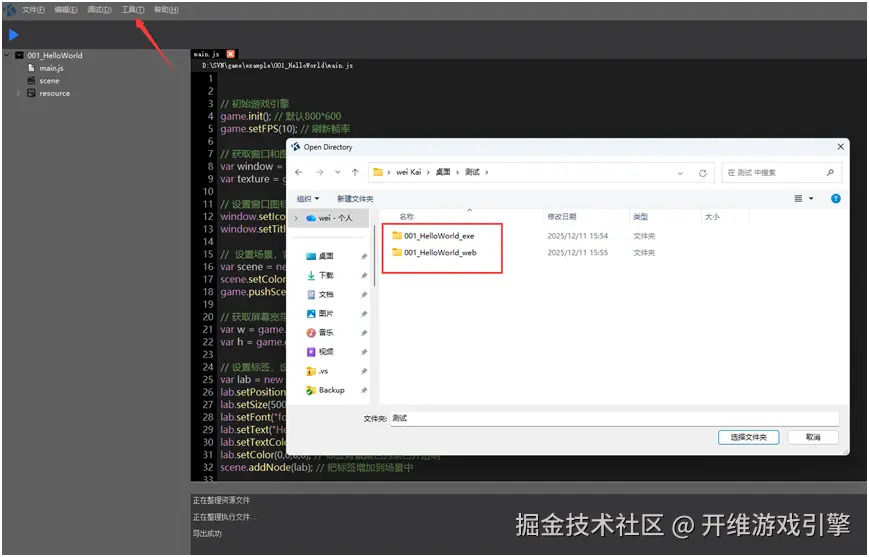Go back in Open Directory dialog
The image size is (869, 557).
[x=299, y=172]
